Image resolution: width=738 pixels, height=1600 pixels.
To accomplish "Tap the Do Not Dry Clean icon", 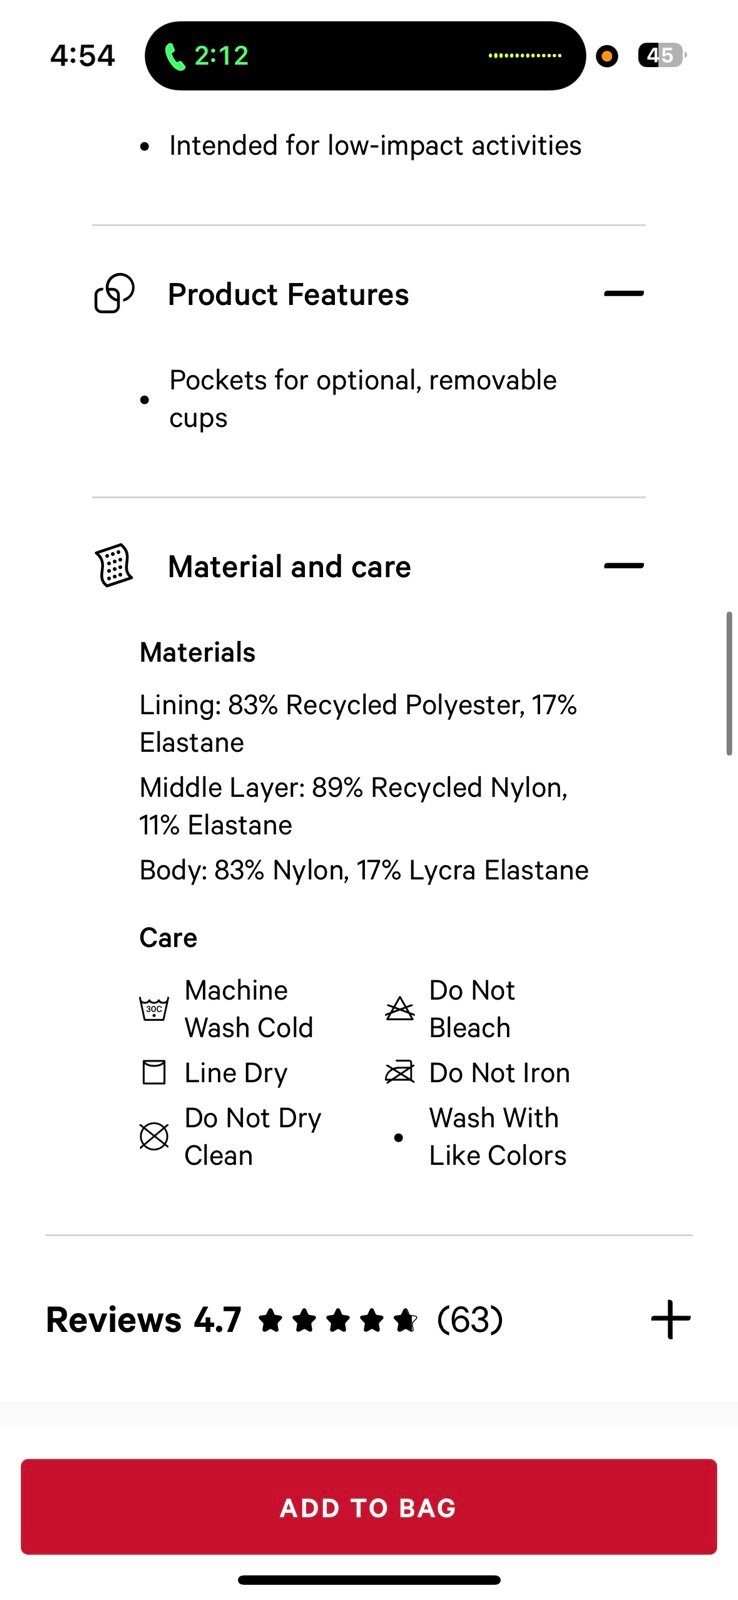I will click(154, 1136).
